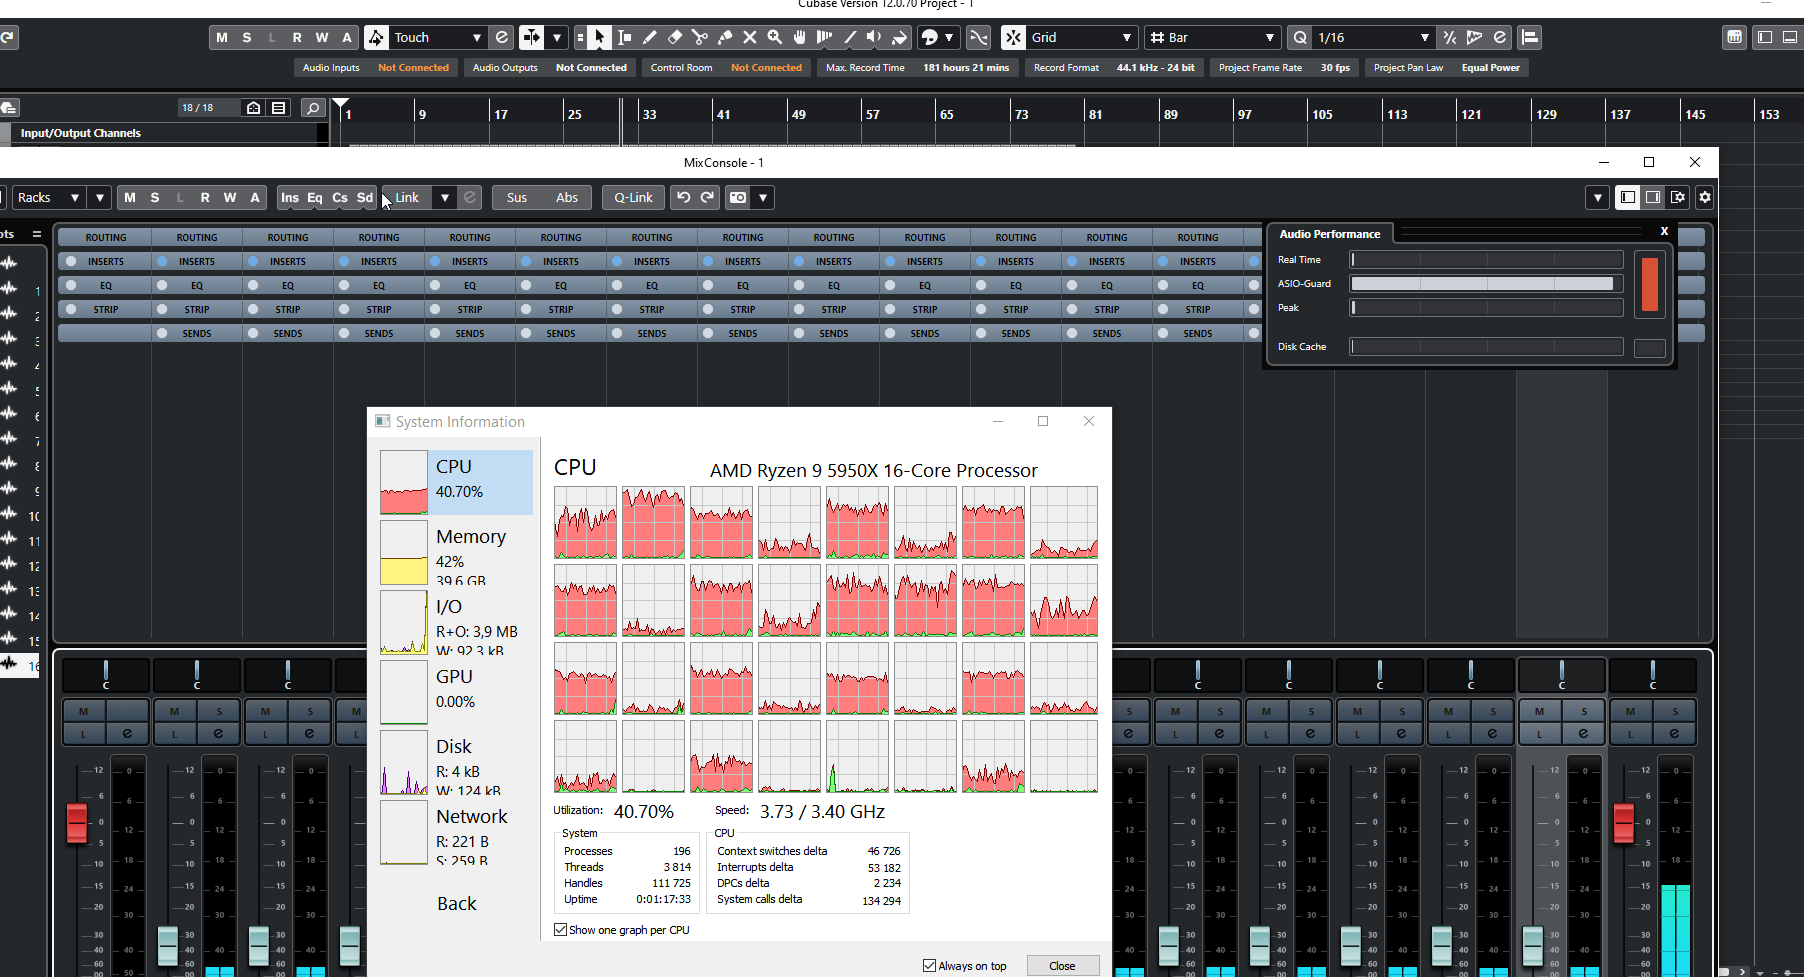The height and width of the screenshot is (977, 1804).
Task: Select the Color paint bucket tool
Action: [x=900, y=38]
